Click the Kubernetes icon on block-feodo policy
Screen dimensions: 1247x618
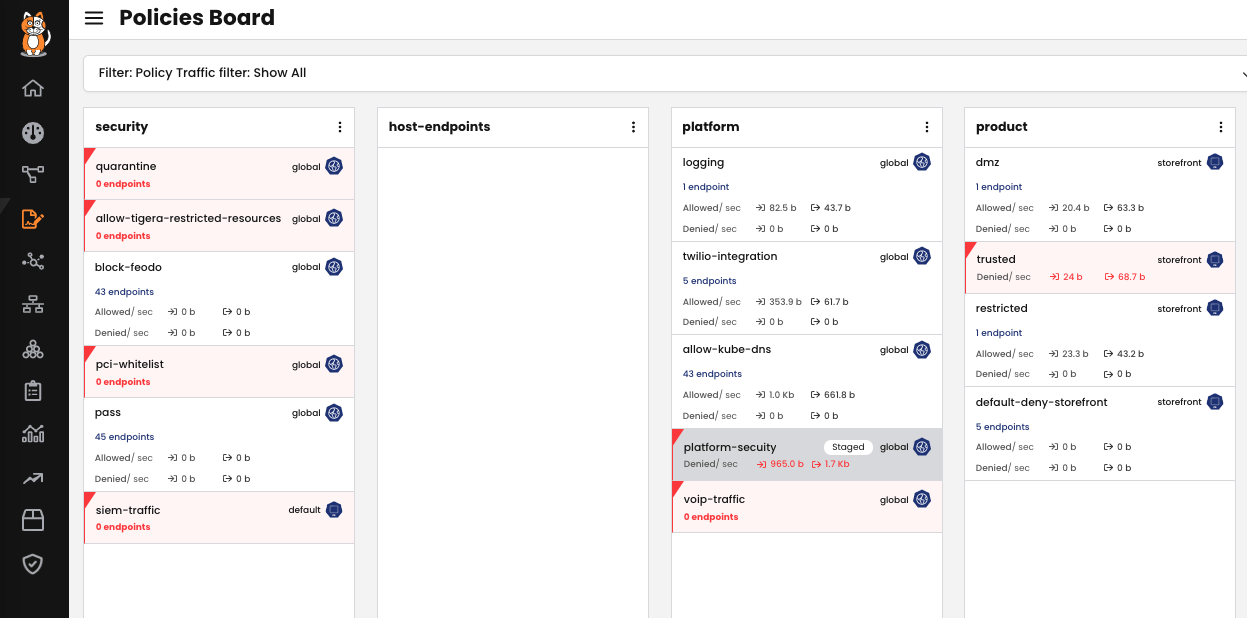click(x=334, y=267)
